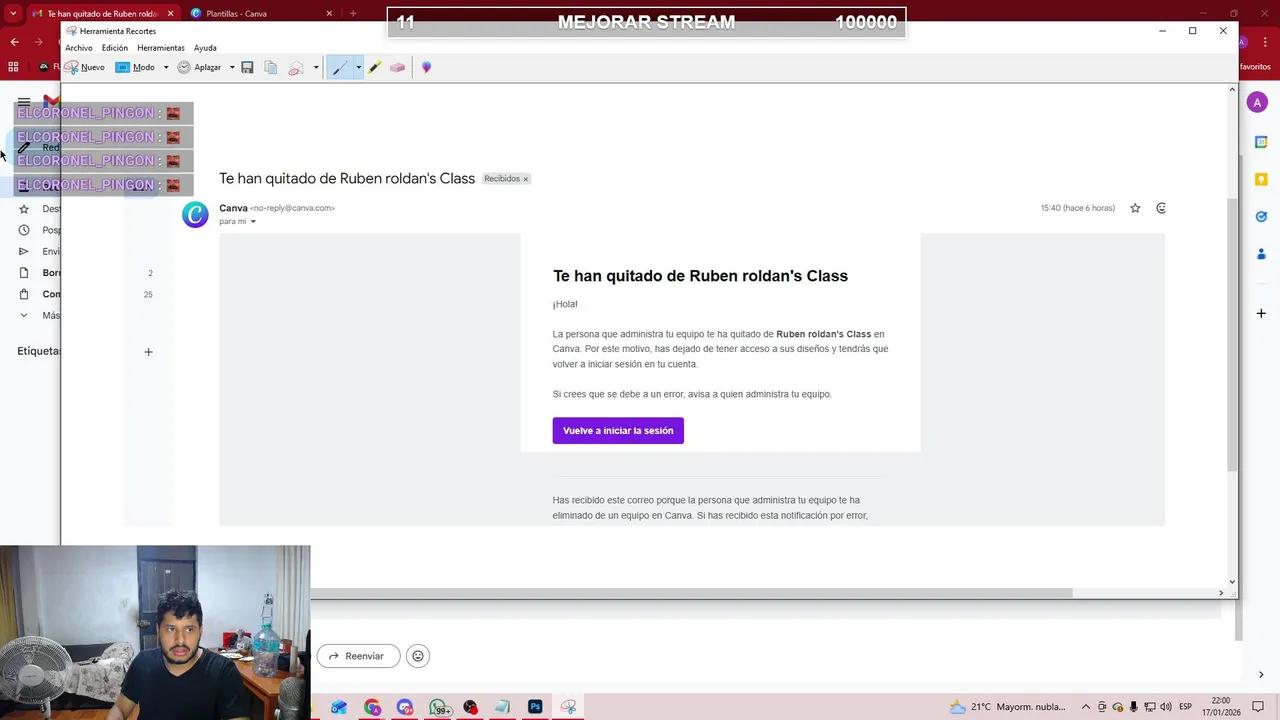Viewport: 1280px width, 720px height.
Task: Click the Send snip envelope icon
Action: (296, 67)
